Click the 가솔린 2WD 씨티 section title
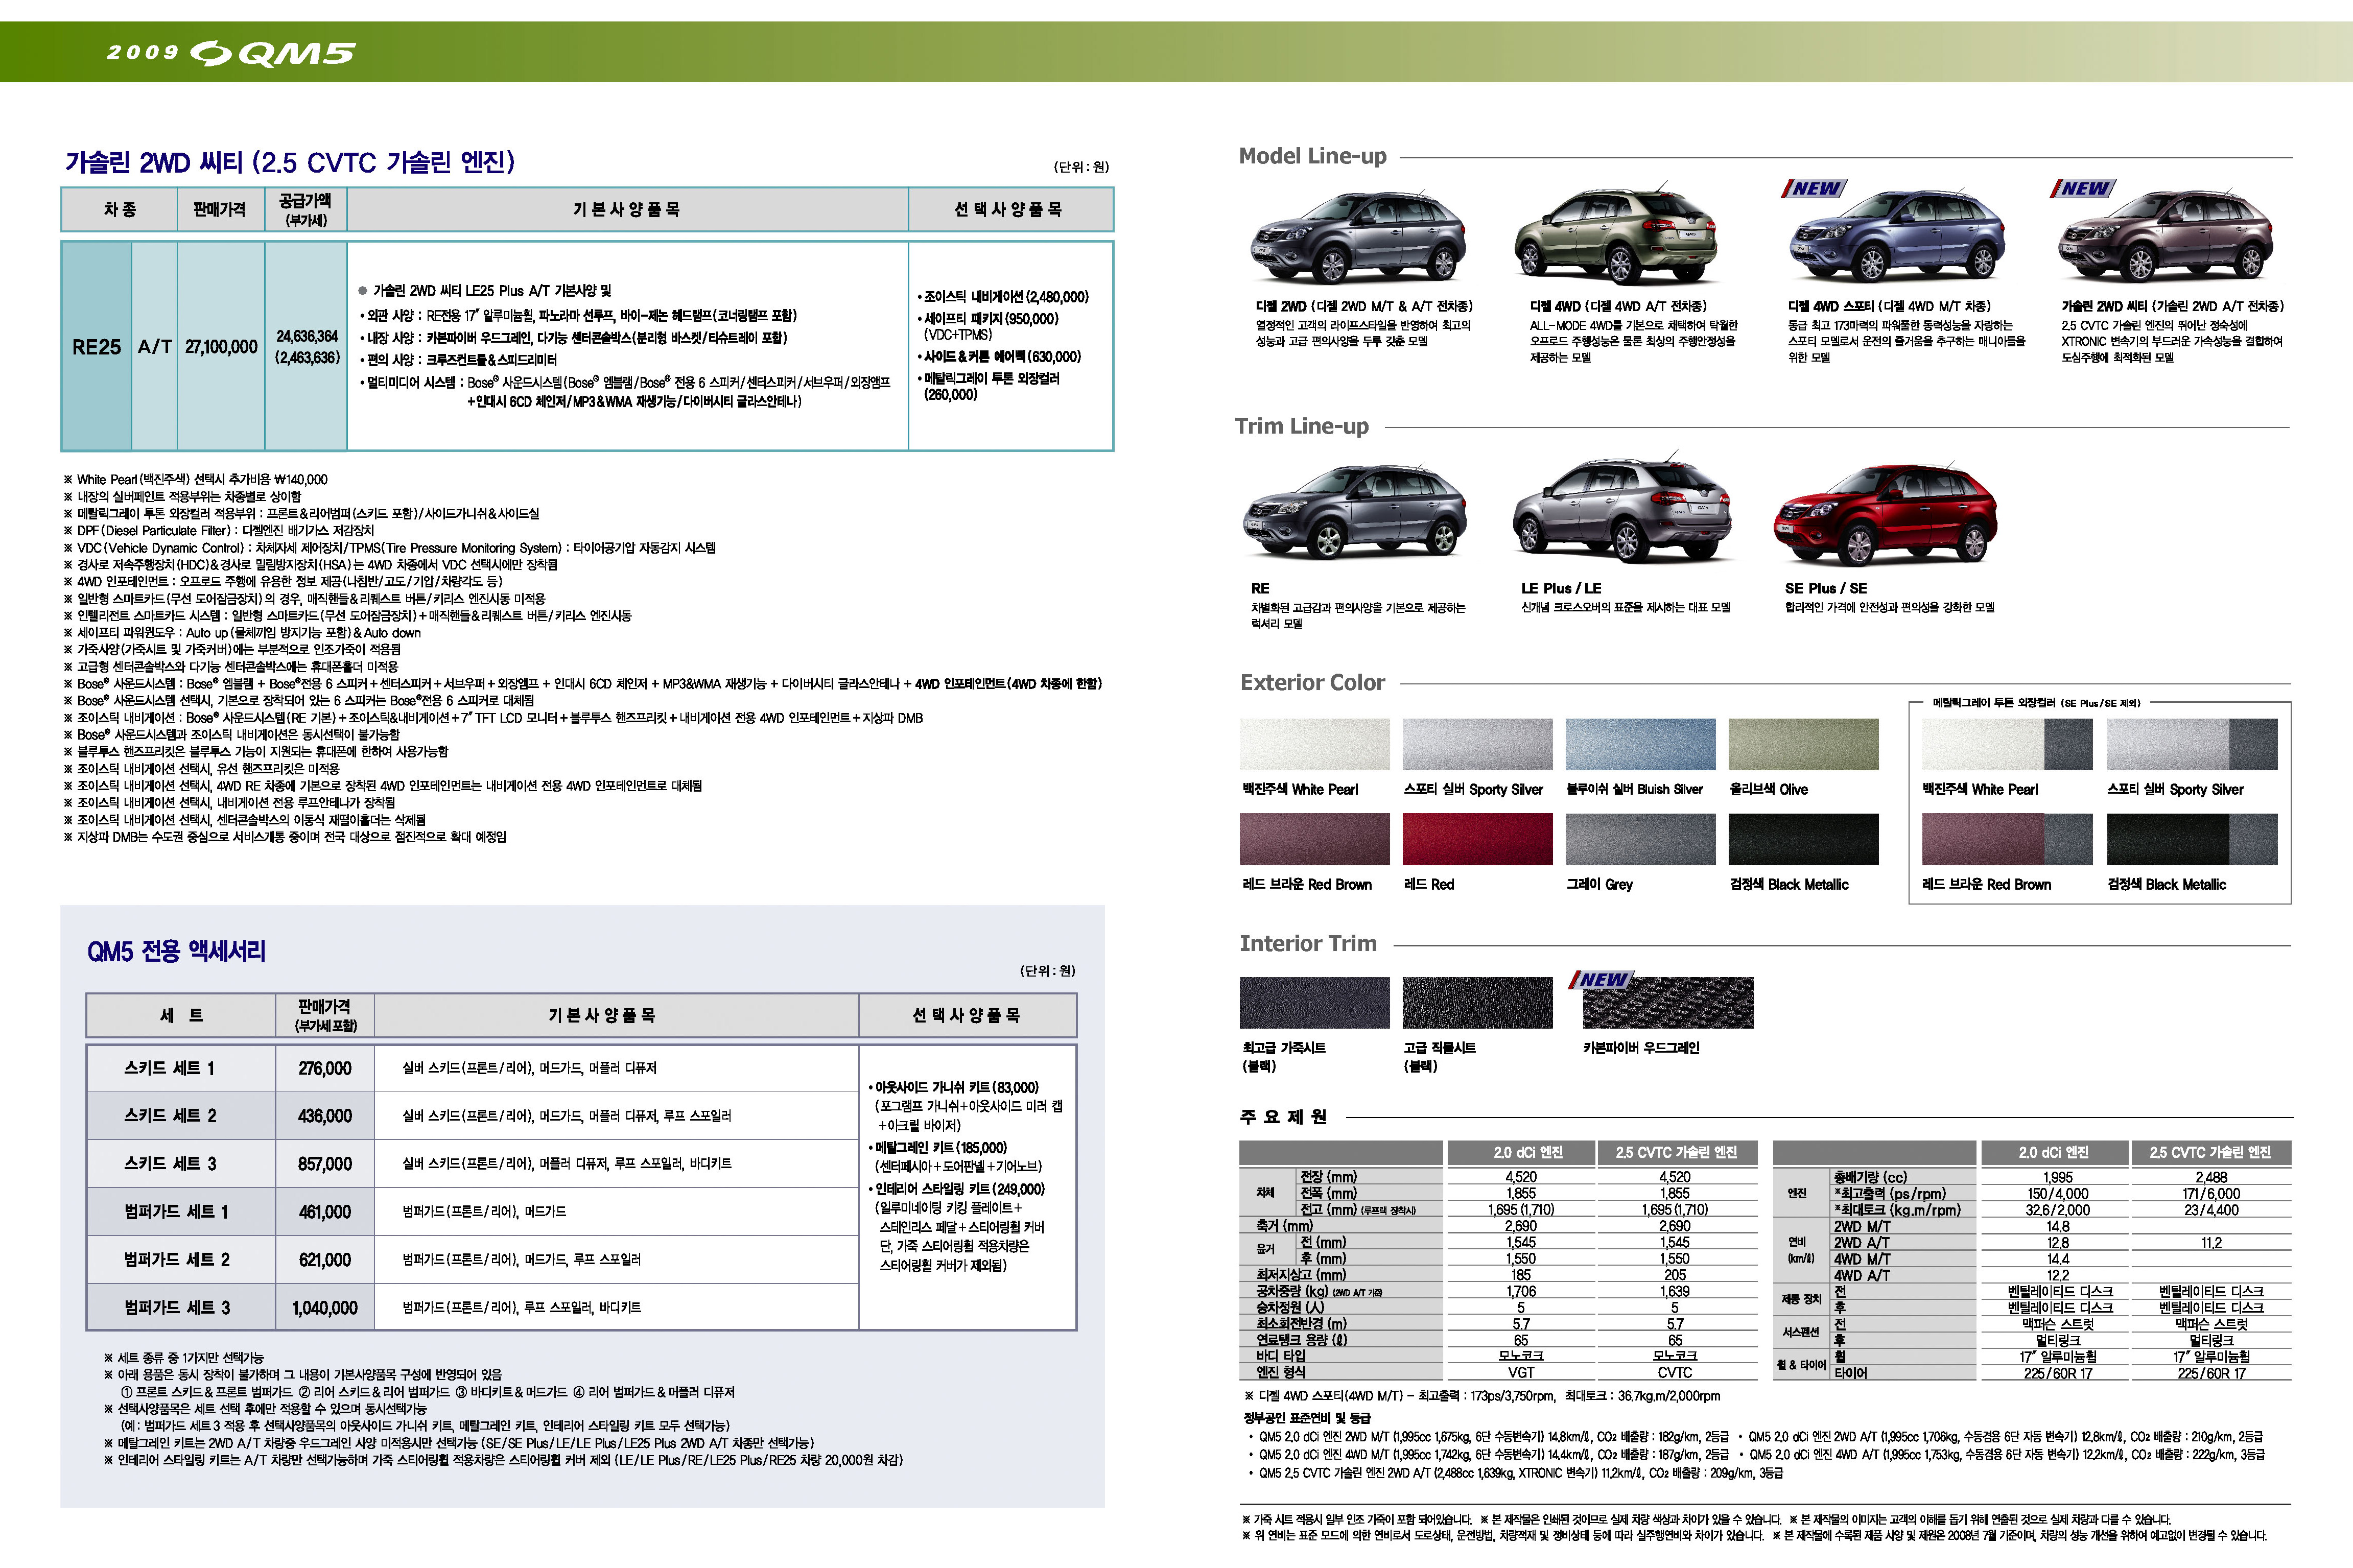Screen dimensions: 2353x1568 tap(290, 162)
